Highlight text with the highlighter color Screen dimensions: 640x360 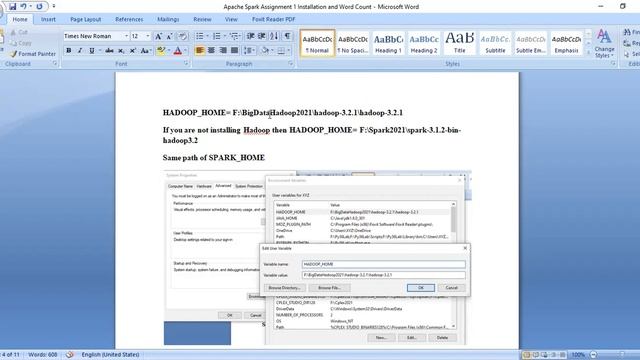[161, 51]
